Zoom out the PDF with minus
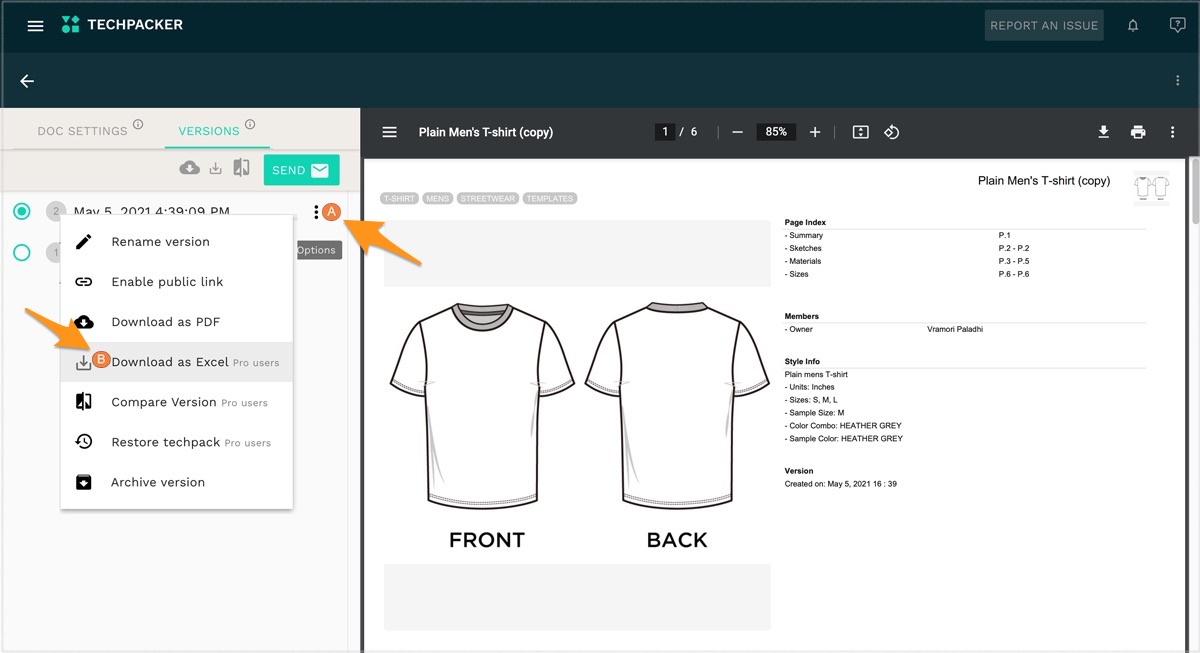The image size is (1200, 653). (x=737, y=132)
